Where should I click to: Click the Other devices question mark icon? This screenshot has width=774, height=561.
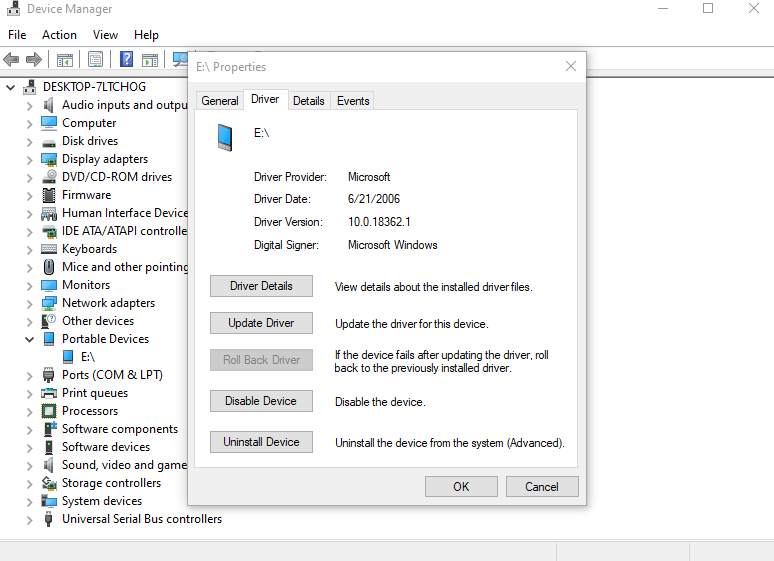(48, 321)
